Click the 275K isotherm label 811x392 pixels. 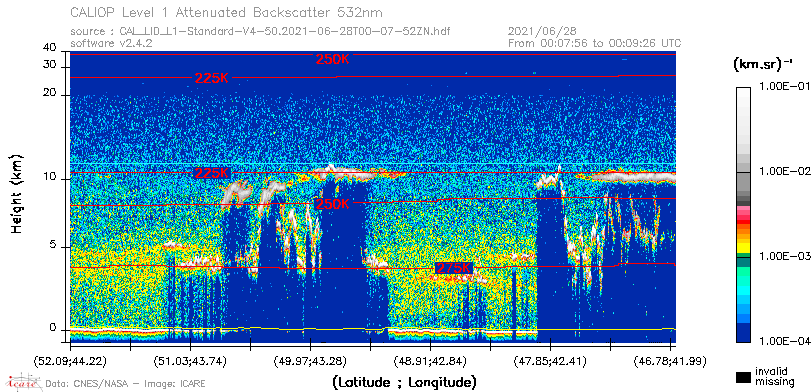(454, 268)
